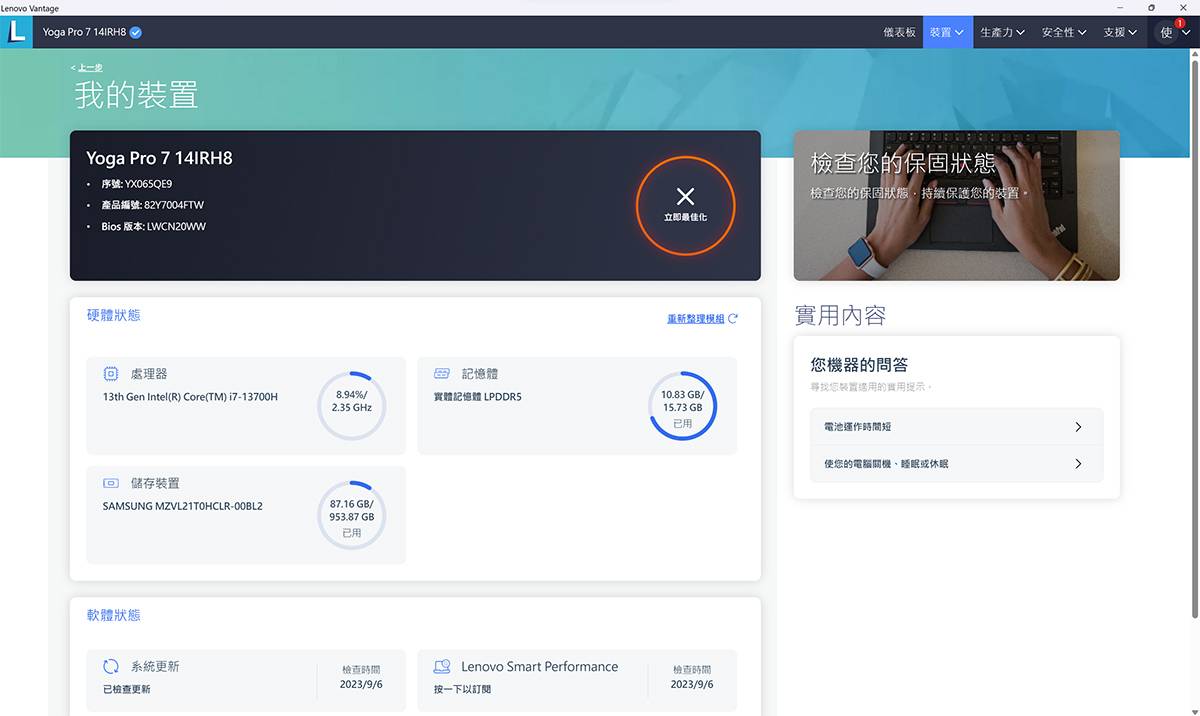Click the 13th Gen Intel Core i7-13700H text
1200x716 pixels.
point(190,397)
